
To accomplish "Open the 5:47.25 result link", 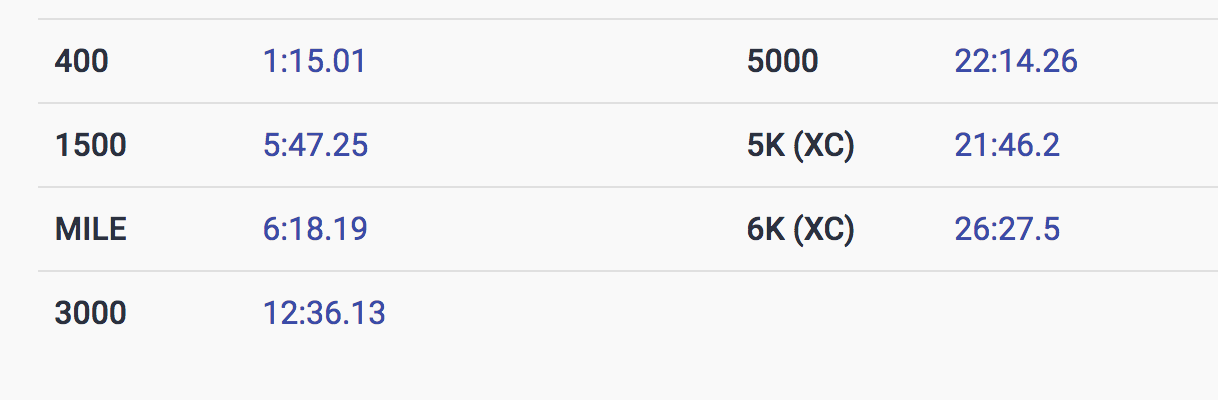I will pyautogui.click(x=315, y=146).
